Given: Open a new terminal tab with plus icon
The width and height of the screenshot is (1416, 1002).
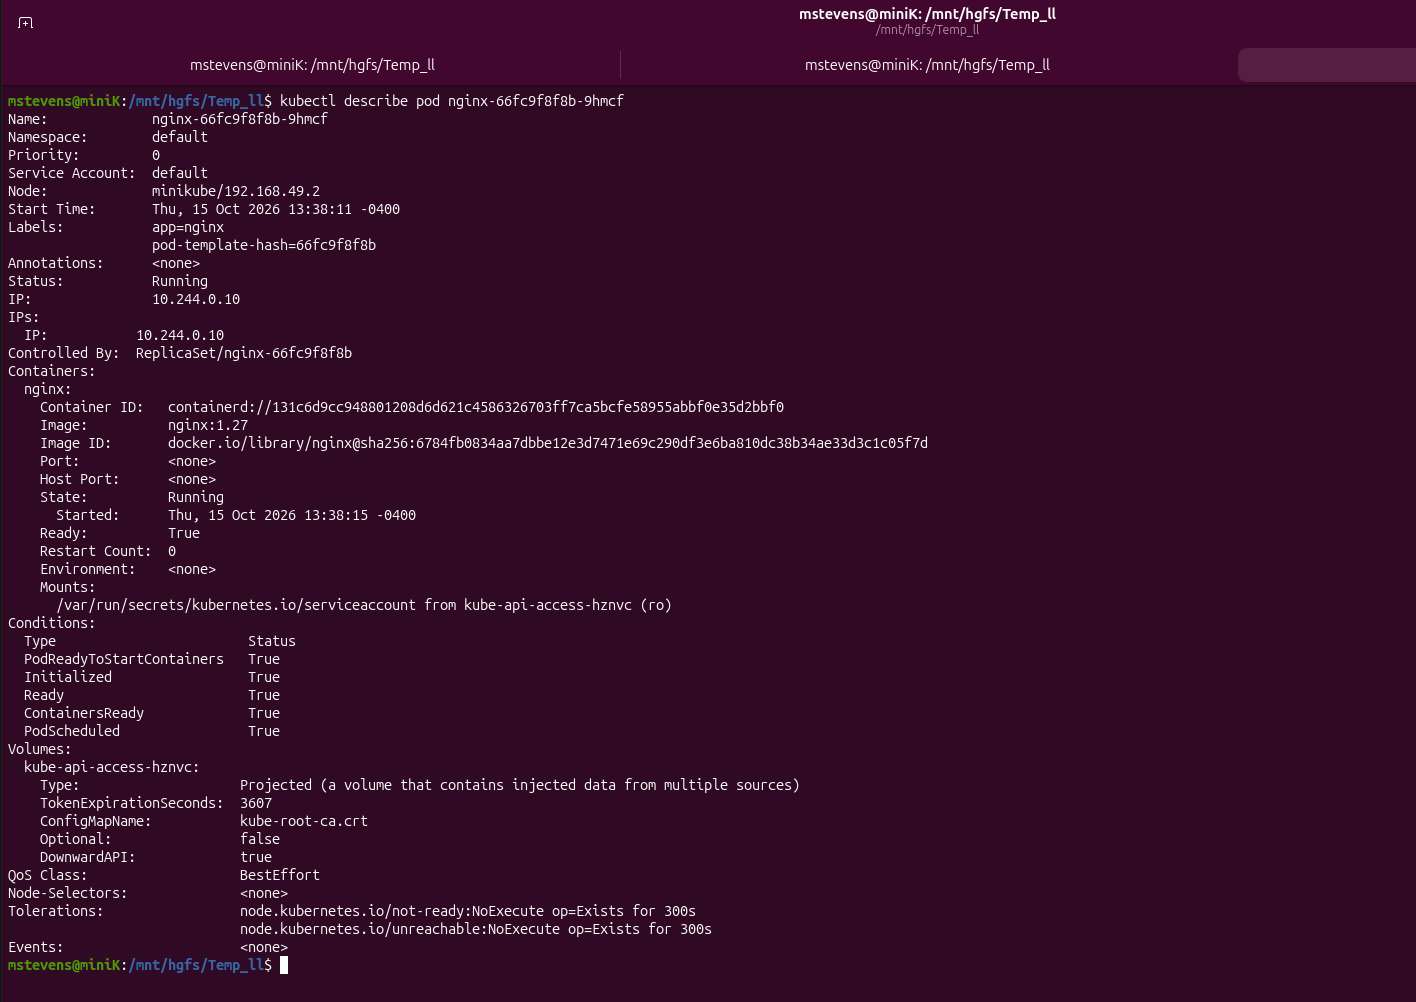Looking at the screenshot, I should click(x=26, y=23).
